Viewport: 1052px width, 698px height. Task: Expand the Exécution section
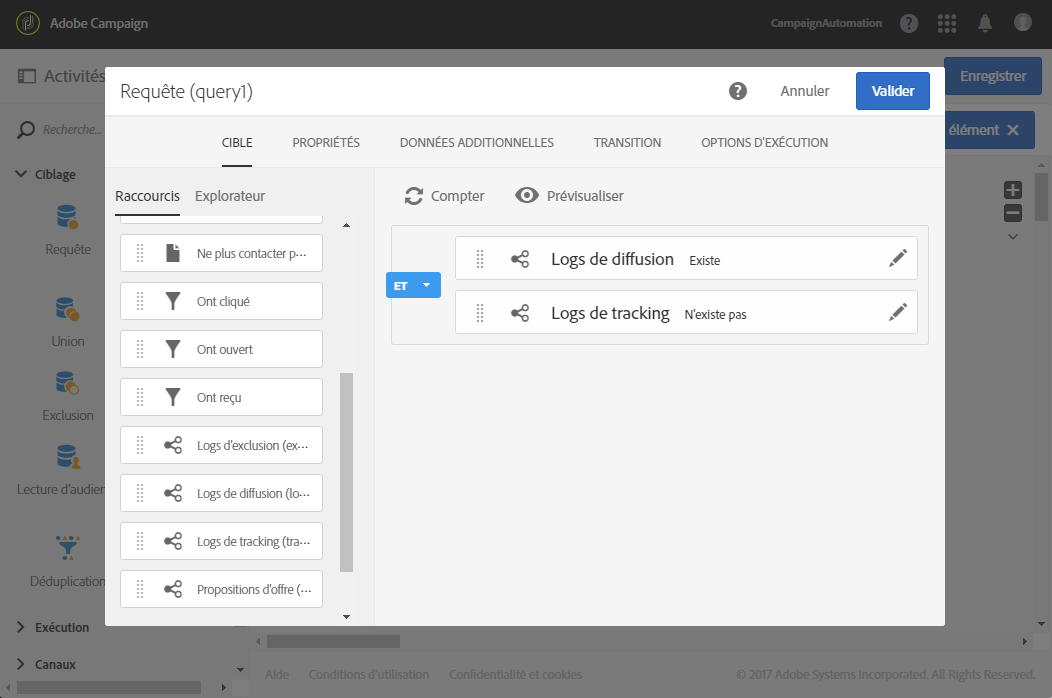tap(53, 628)
